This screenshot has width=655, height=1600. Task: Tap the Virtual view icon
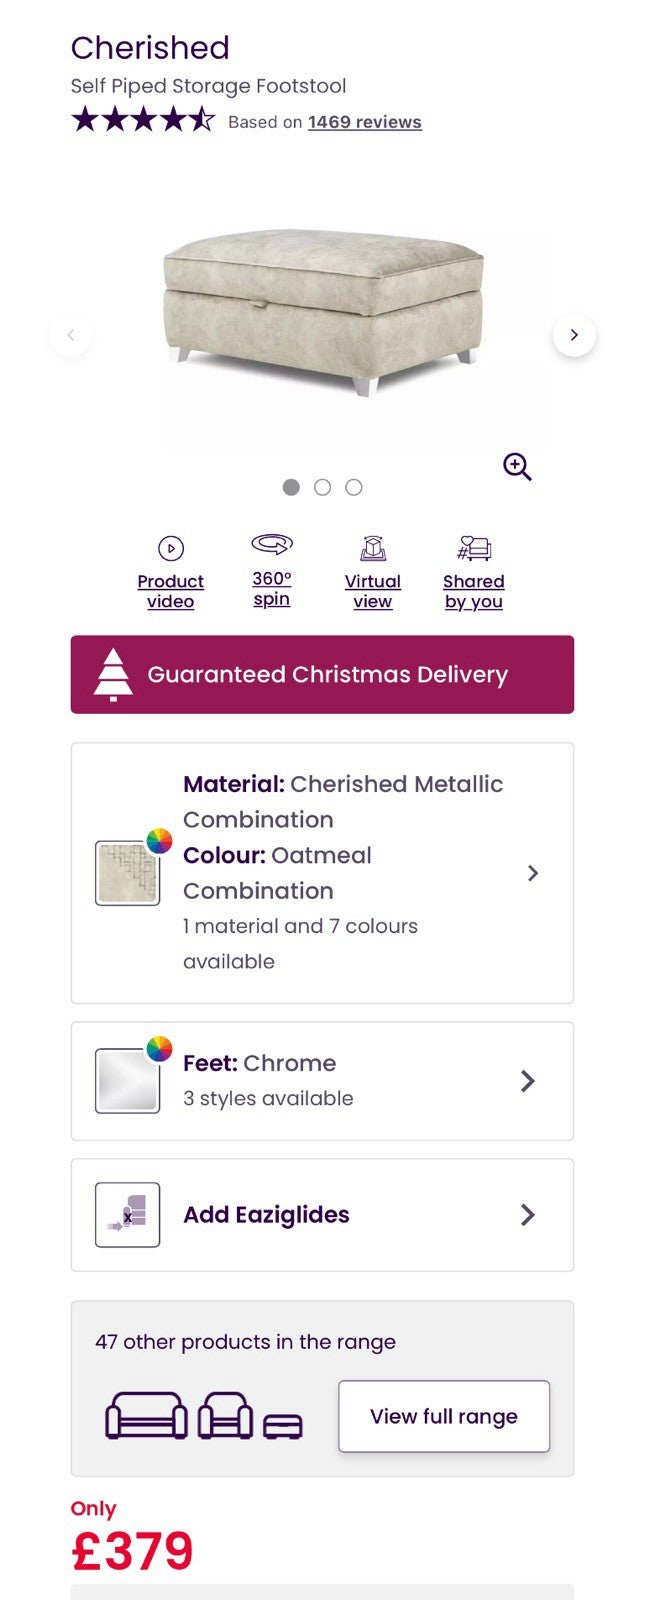tap(373, 548)
